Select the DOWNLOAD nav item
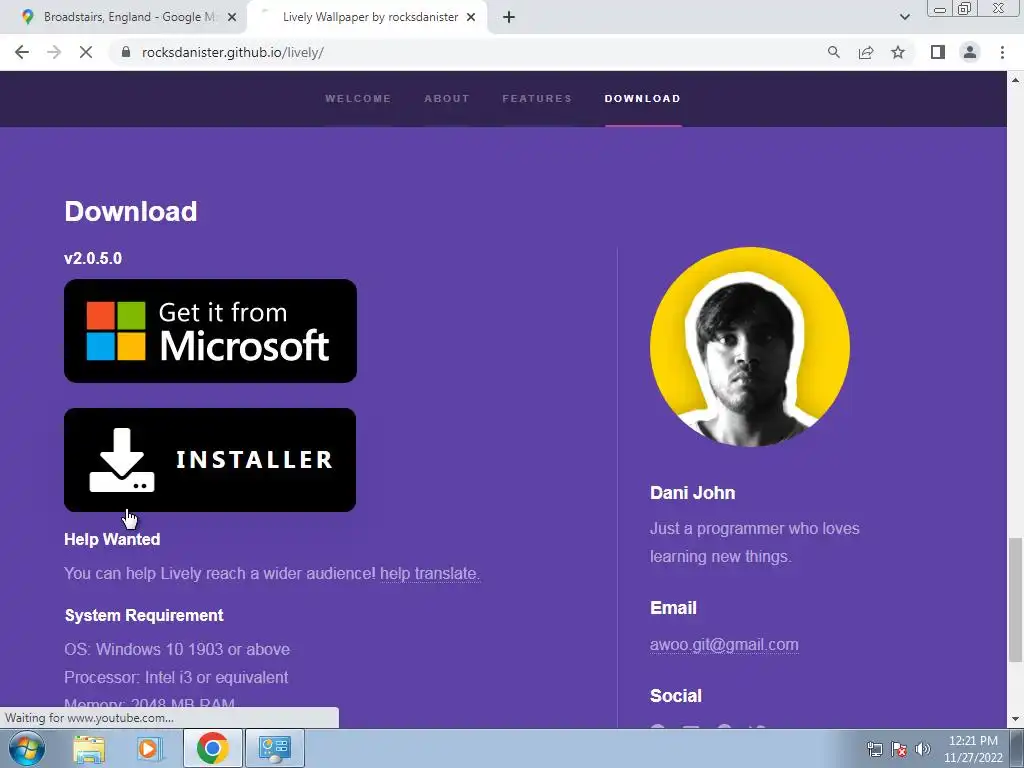 (643, 99)
